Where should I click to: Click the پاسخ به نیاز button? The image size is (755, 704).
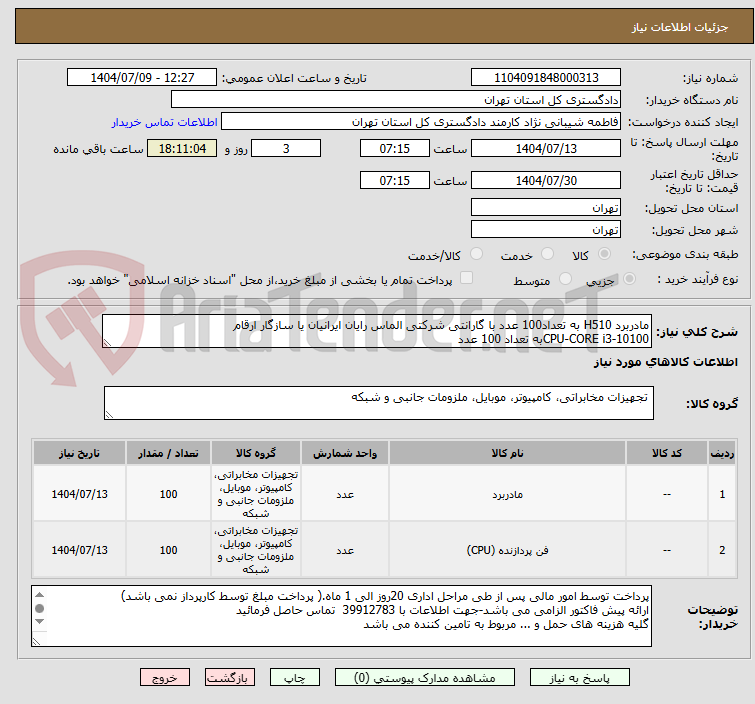point(580,678)
